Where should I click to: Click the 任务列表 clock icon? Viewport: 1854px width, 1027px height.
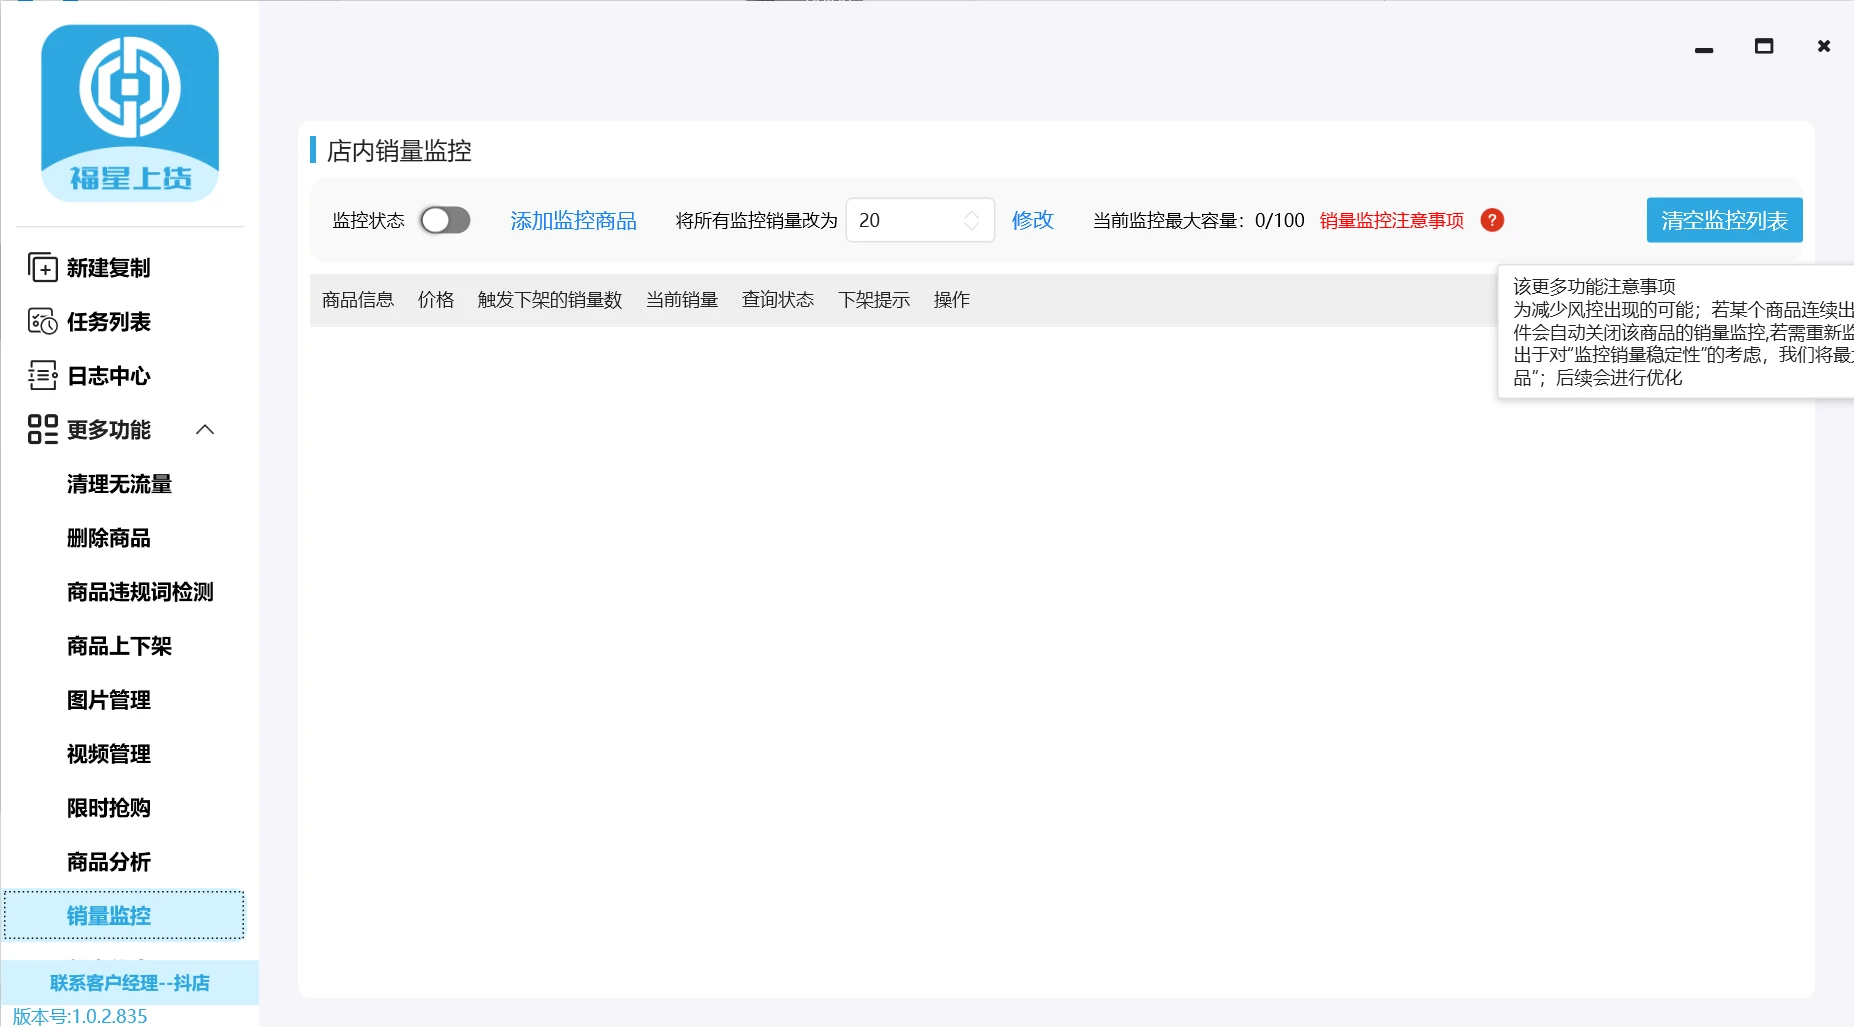click(x=43, y=322)
